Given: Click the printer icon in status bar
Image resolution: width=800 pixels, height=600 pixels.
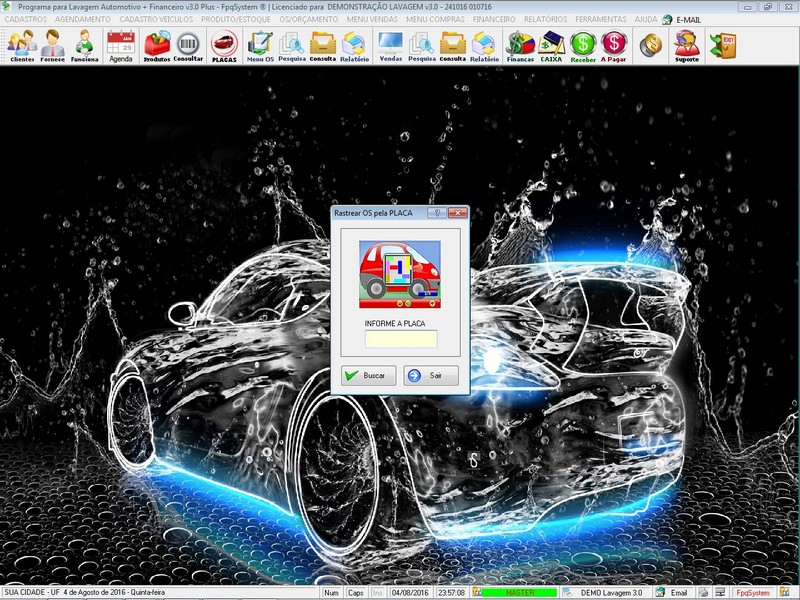Looking at the screenshot, I should pyautogui.click(x=704, y=592).
